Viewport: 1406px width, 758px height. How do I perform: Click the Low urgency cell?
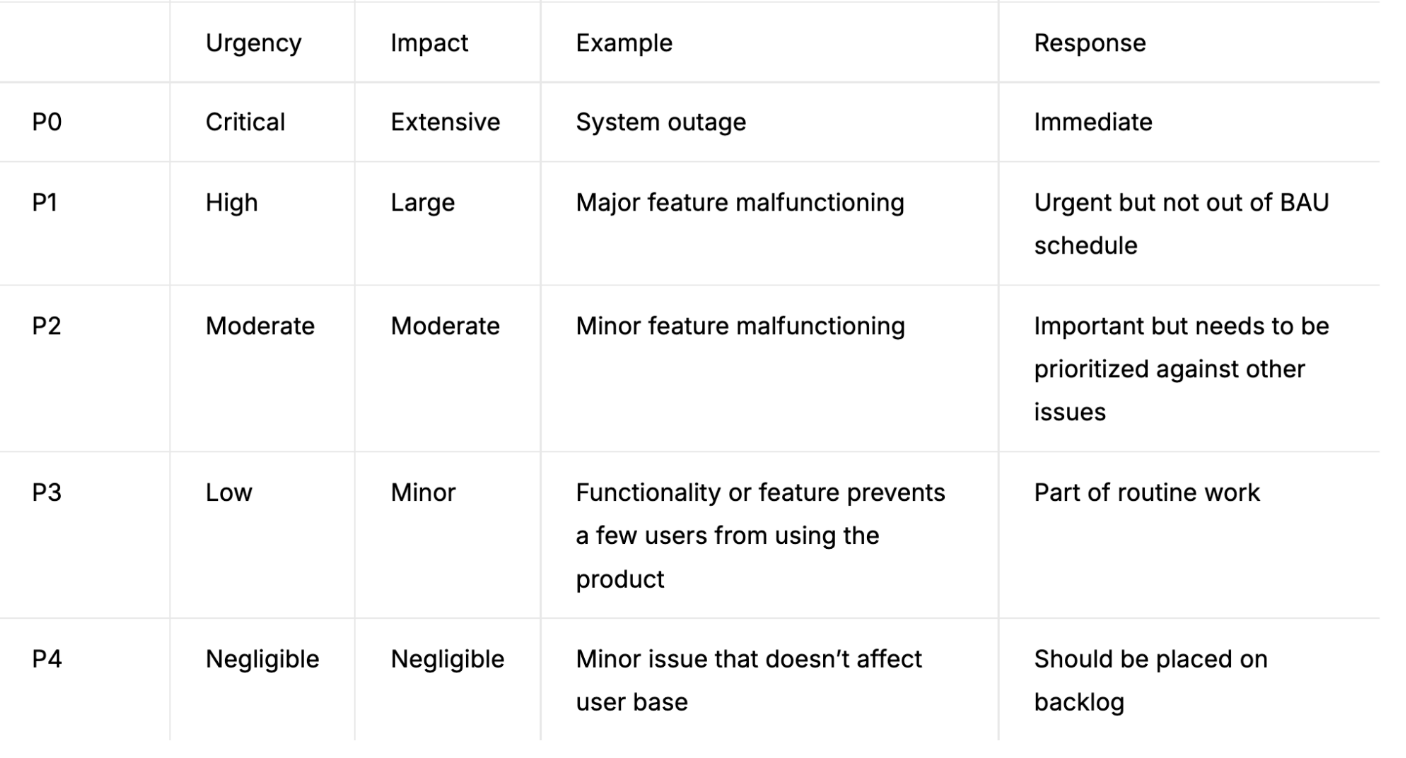[229, 492]
